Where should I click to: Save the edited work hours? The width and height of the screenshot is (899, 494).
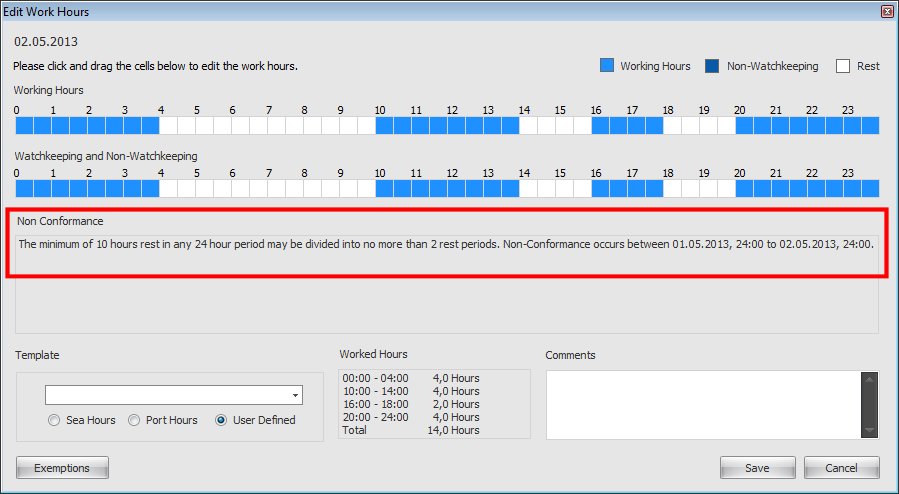click(757, 468)
